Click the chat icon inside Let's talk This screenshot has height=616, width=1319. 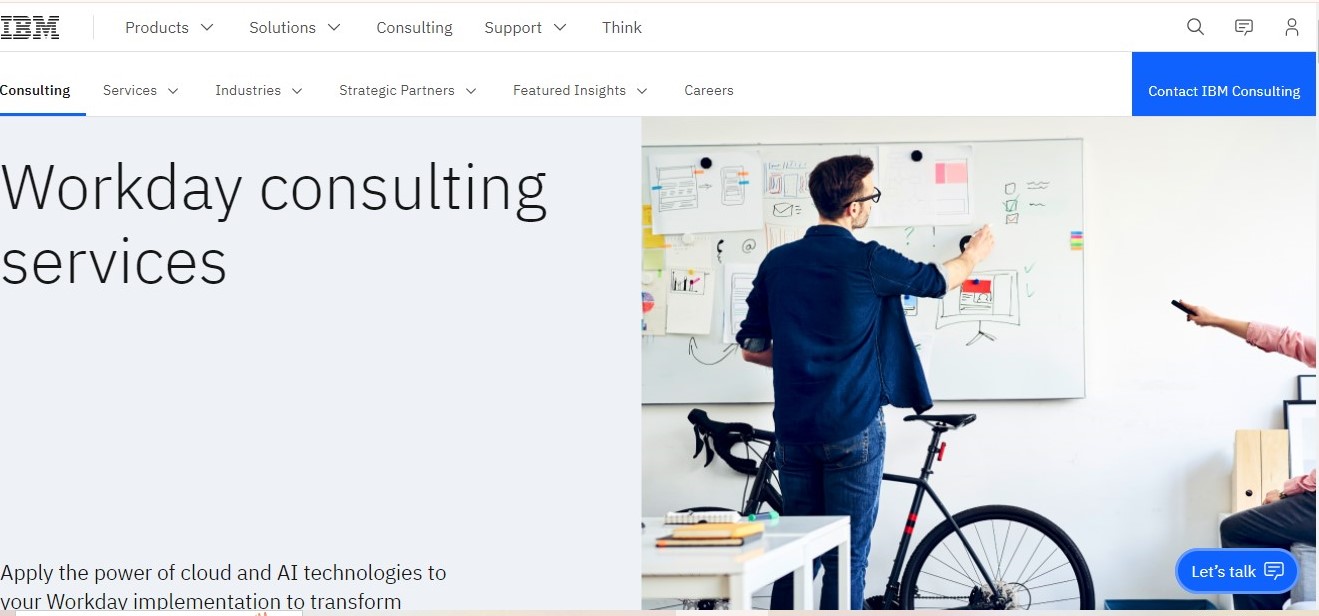click(1274, 571)
